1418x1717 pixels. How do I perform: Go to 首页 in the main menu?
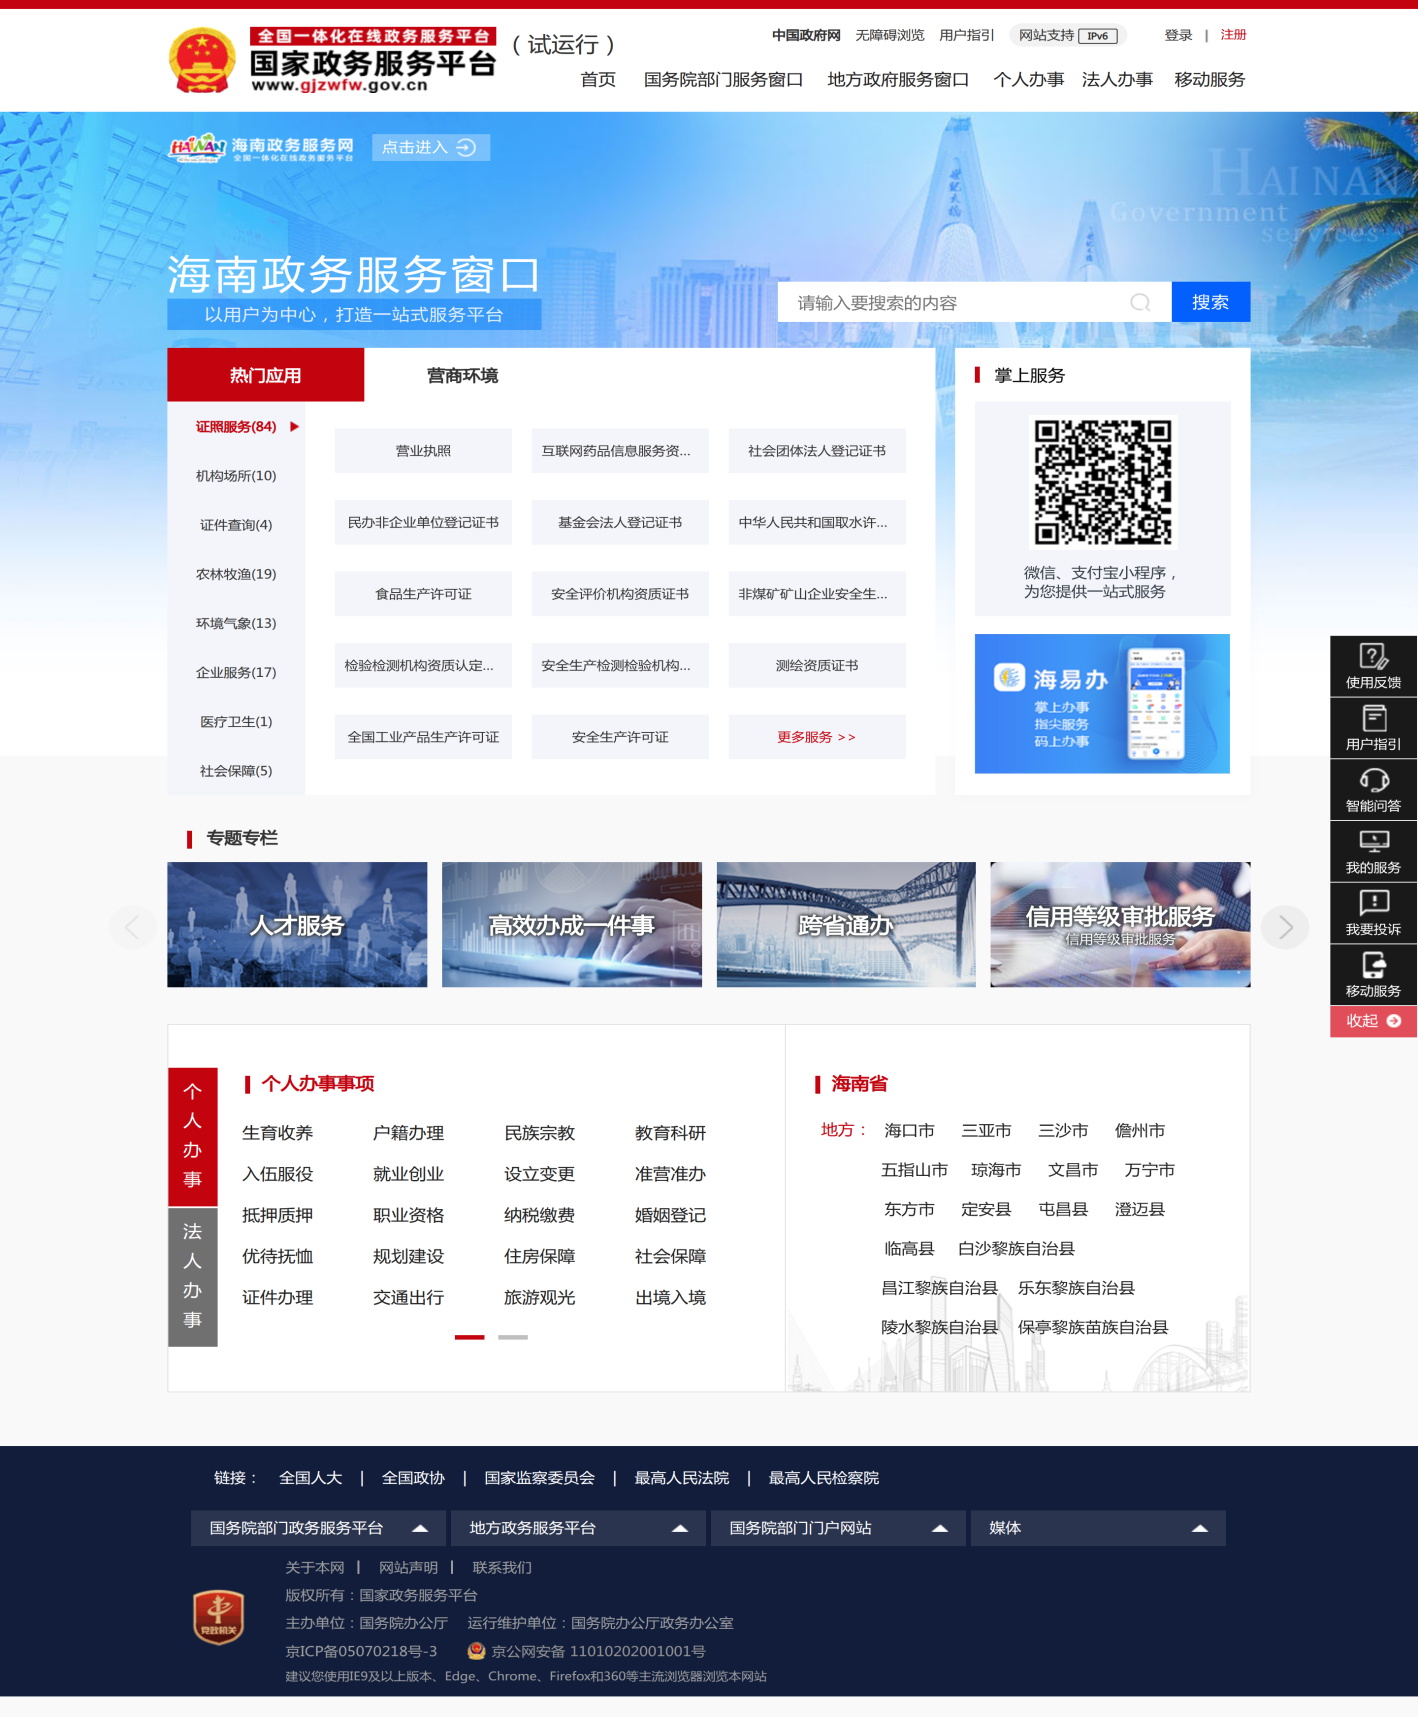coord(598,80)
